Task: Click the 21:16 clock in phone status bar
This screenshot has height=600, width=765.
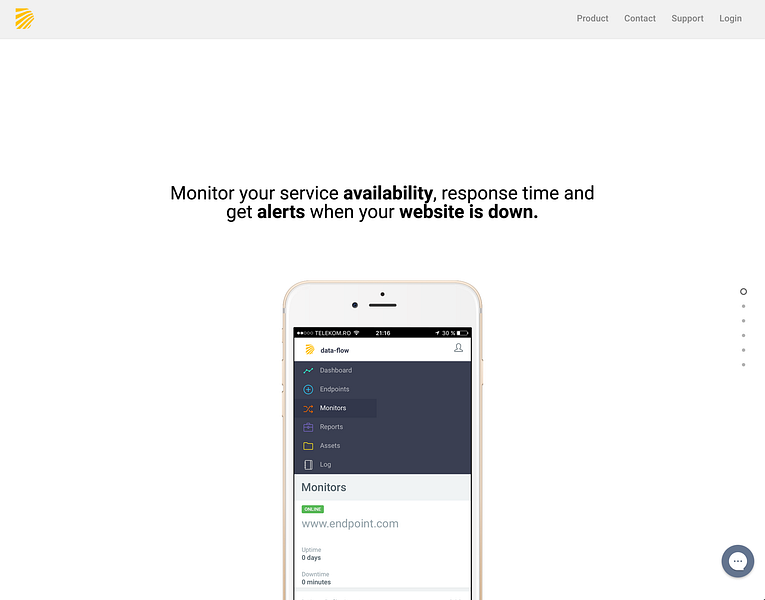Action: point(382,333)
